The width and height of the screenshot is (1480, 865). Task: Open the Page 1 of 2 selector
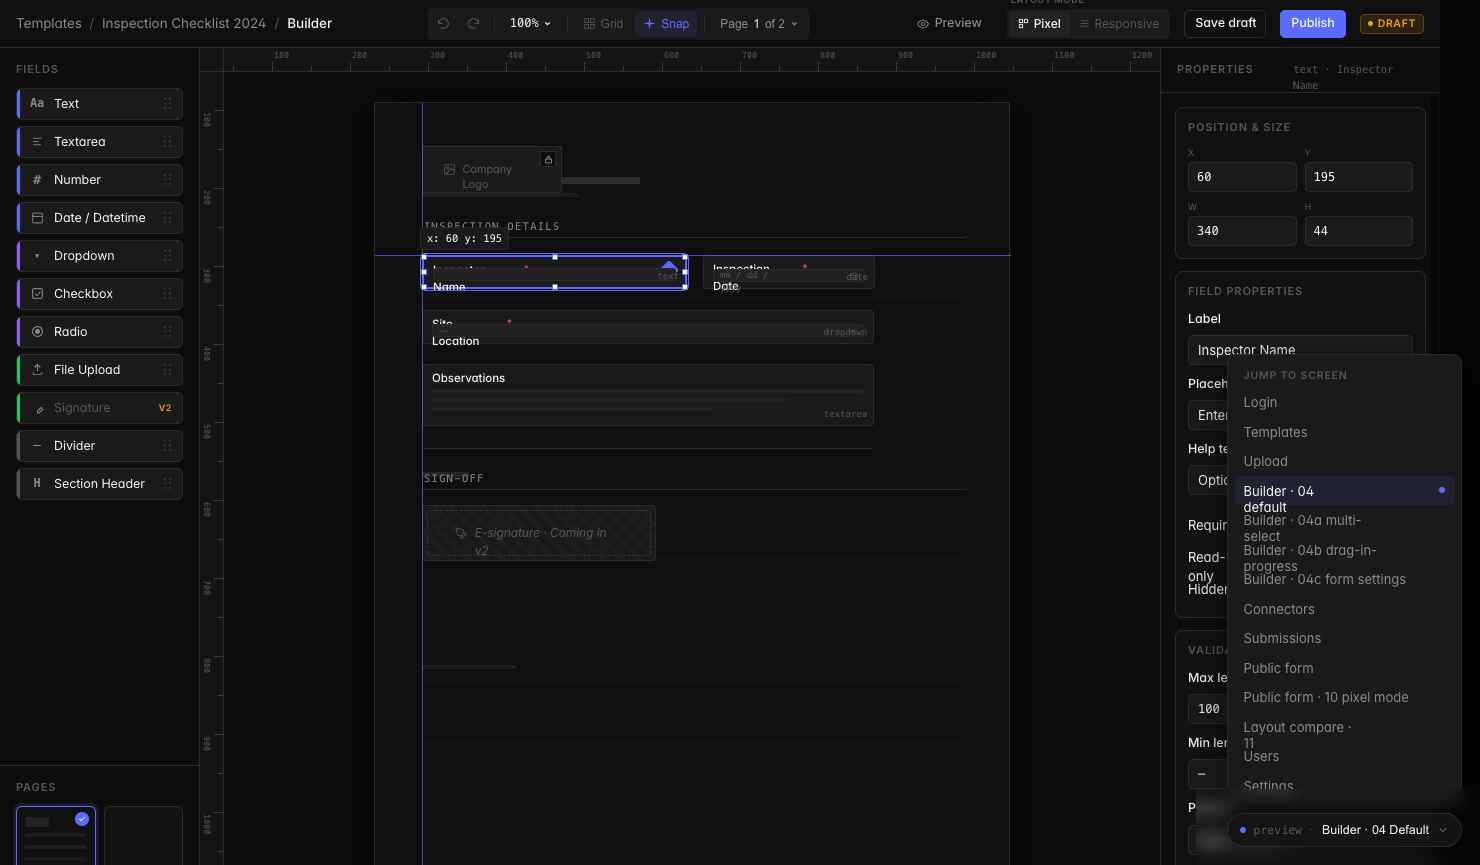[x=759, y=23]
